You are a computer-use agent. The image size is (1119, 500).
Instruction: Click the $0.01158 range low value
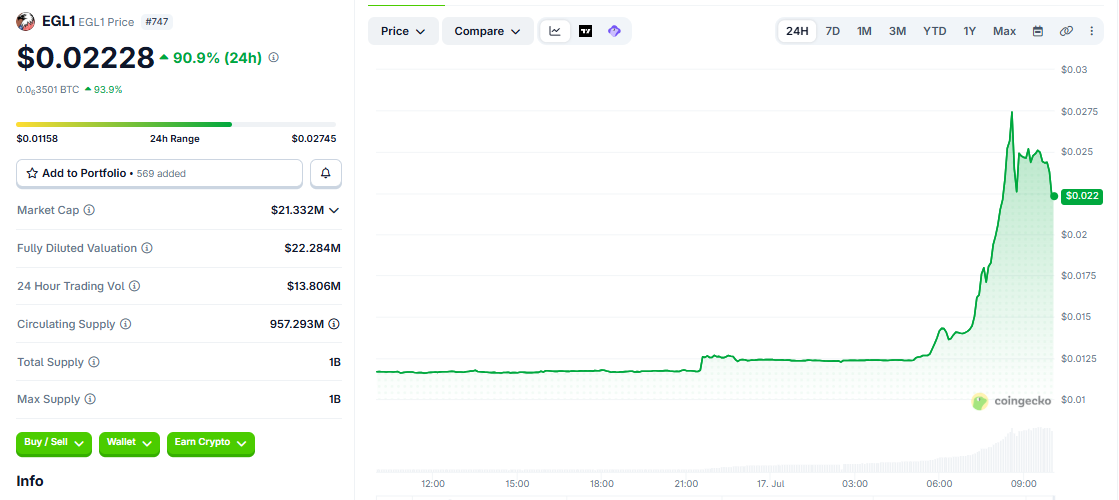point(37,138)
